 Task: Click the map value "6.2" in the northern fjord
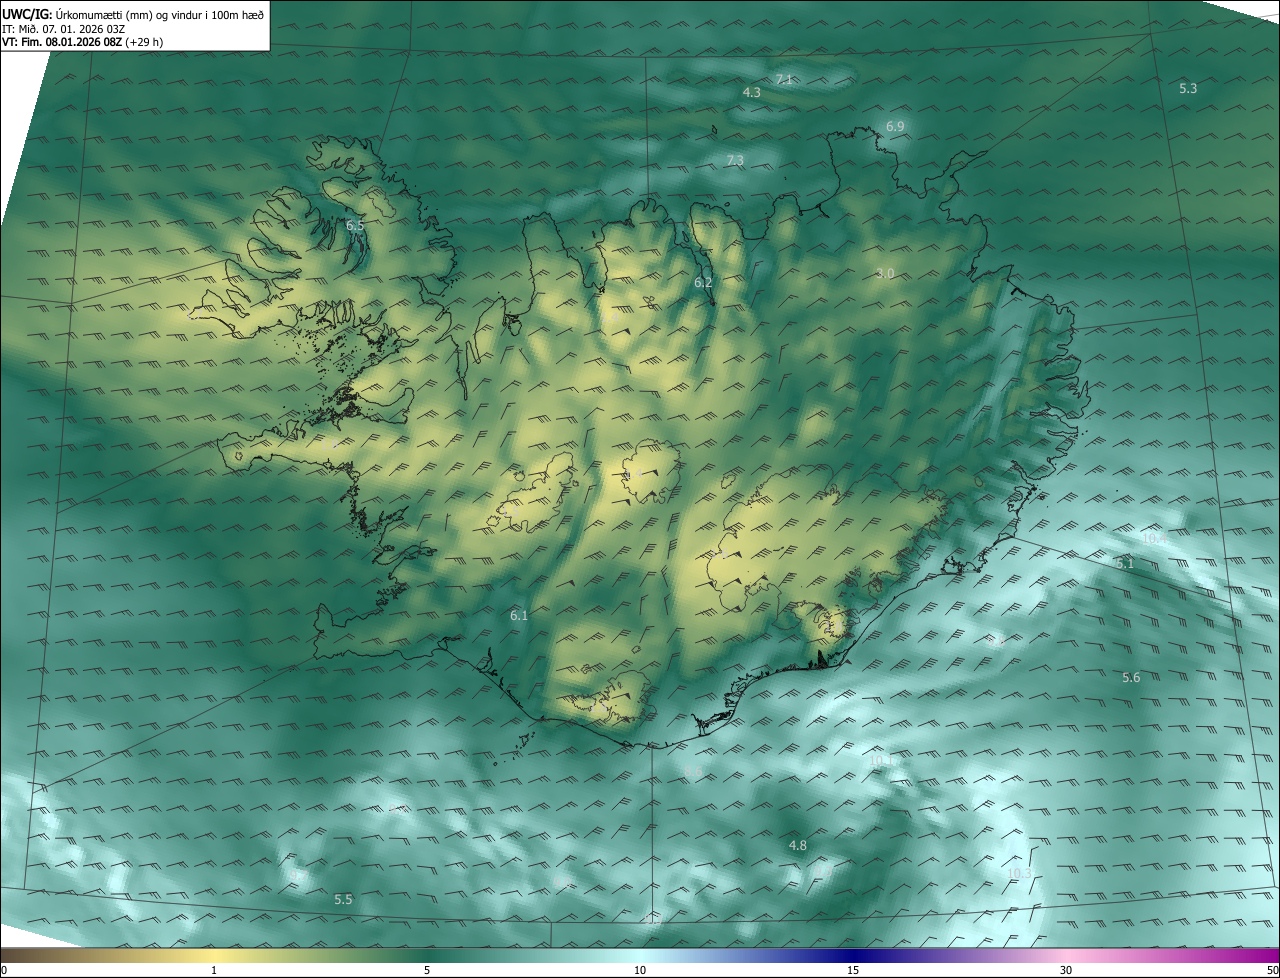pyautogui.click(x=703, y=283)
